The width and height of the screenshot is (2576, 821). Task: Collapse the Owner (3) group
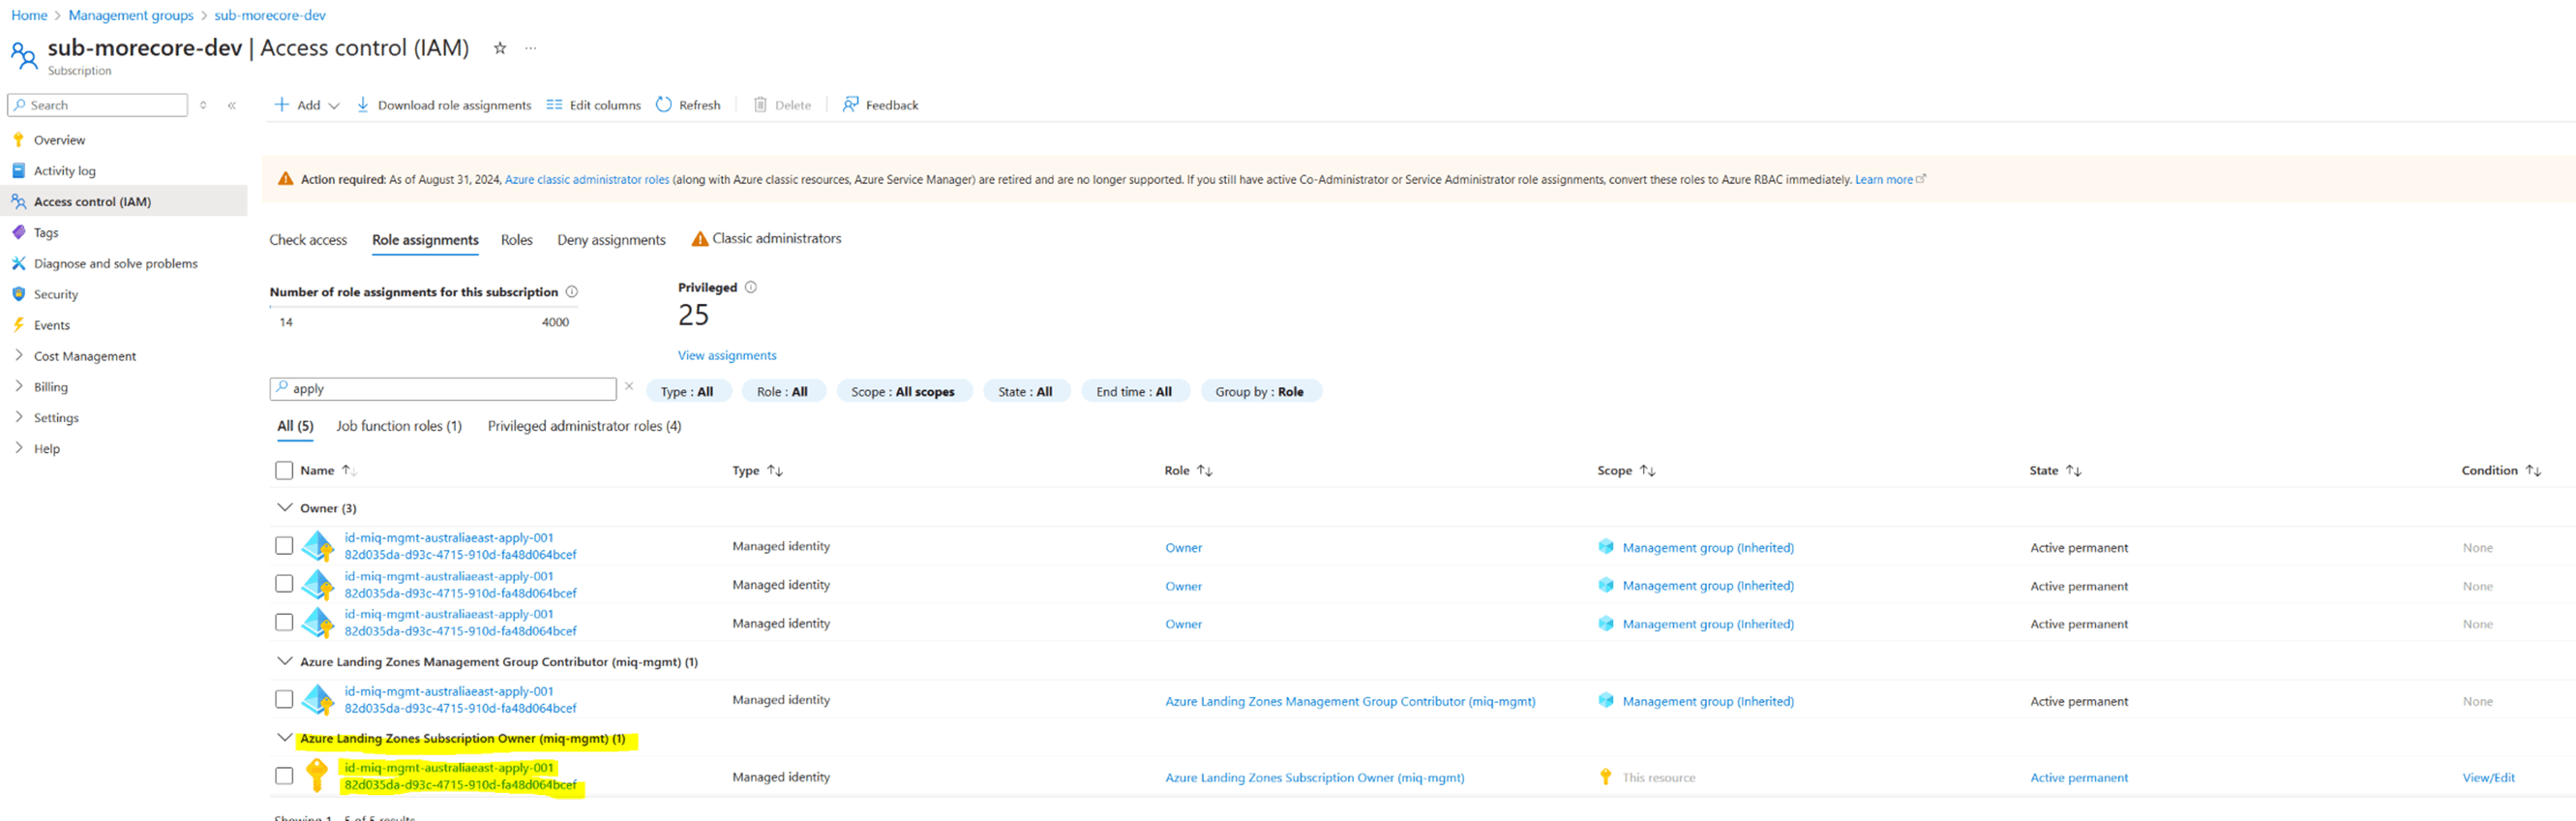pos(284,507)
